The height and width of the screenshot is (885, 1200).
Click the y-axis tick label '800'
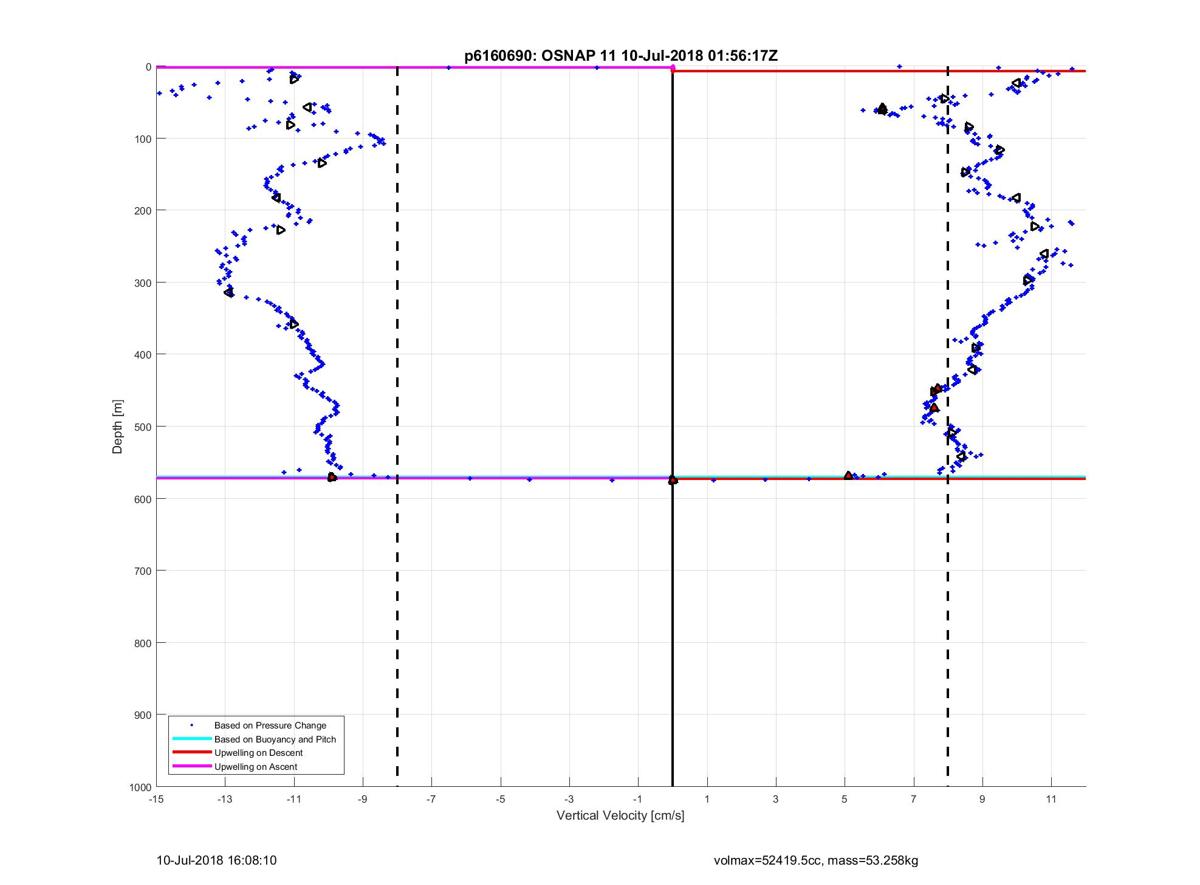[x=142, y=643]
